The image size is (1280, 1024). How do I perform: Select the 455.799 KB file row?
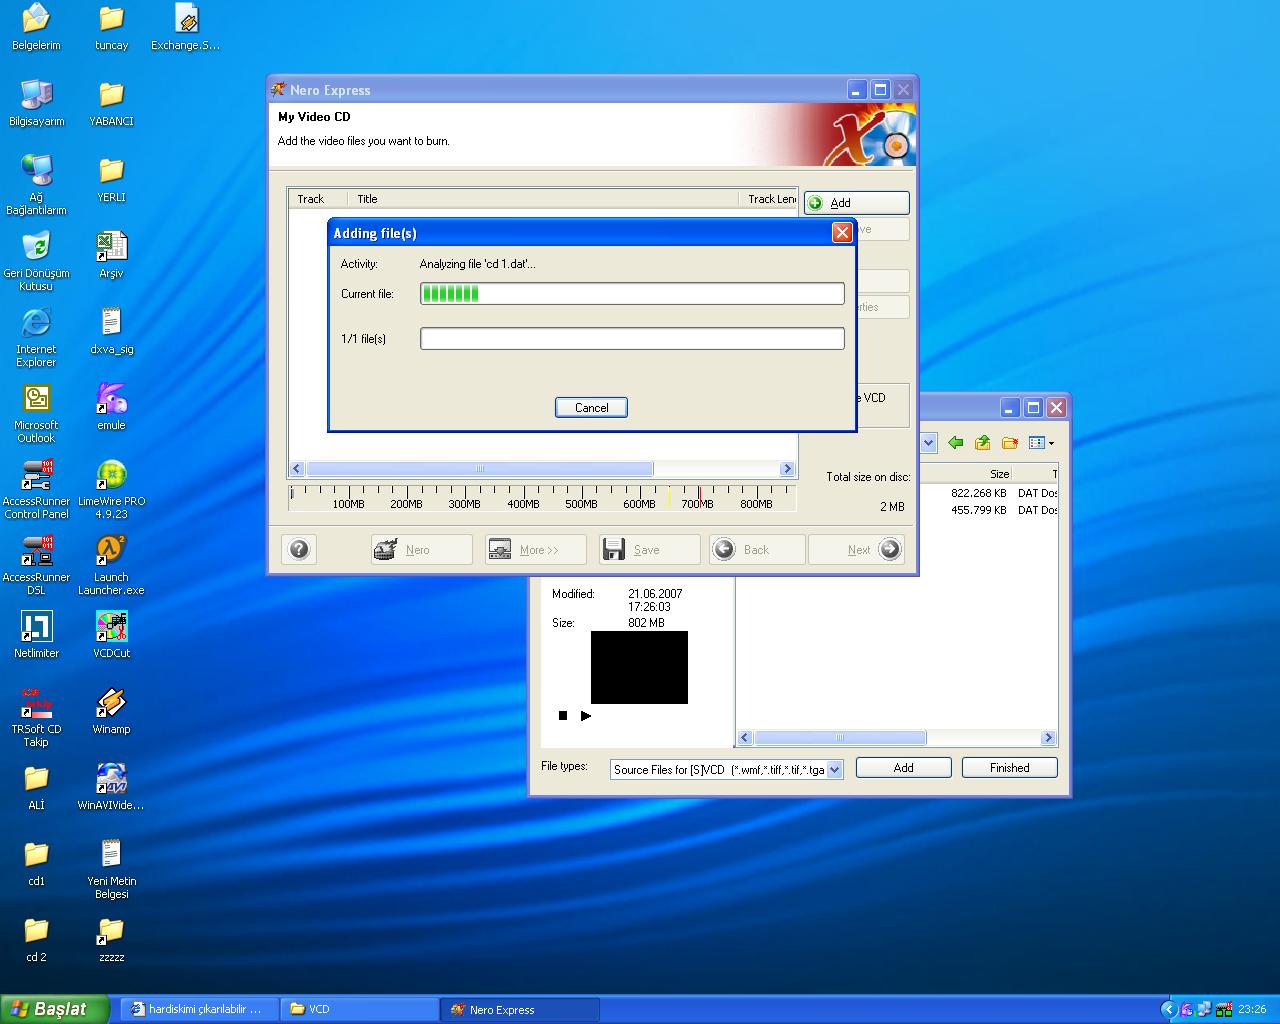tap(988, 509)
